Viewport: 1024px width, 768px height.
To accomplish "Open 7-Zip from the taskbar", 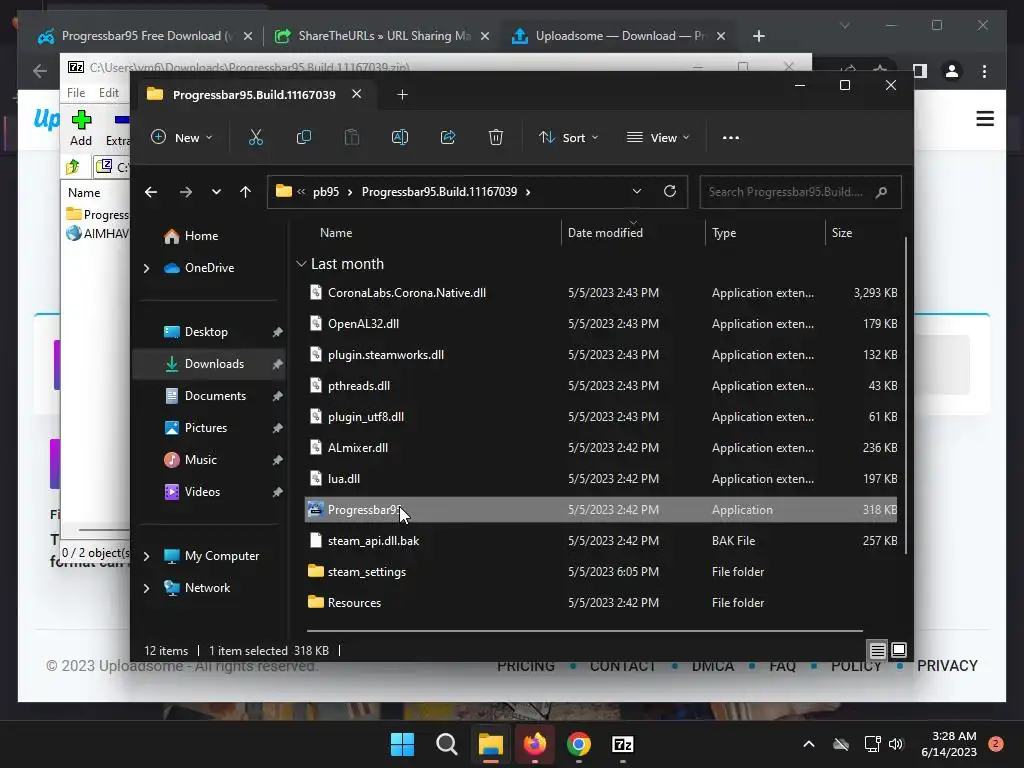I will pos(622,744).
